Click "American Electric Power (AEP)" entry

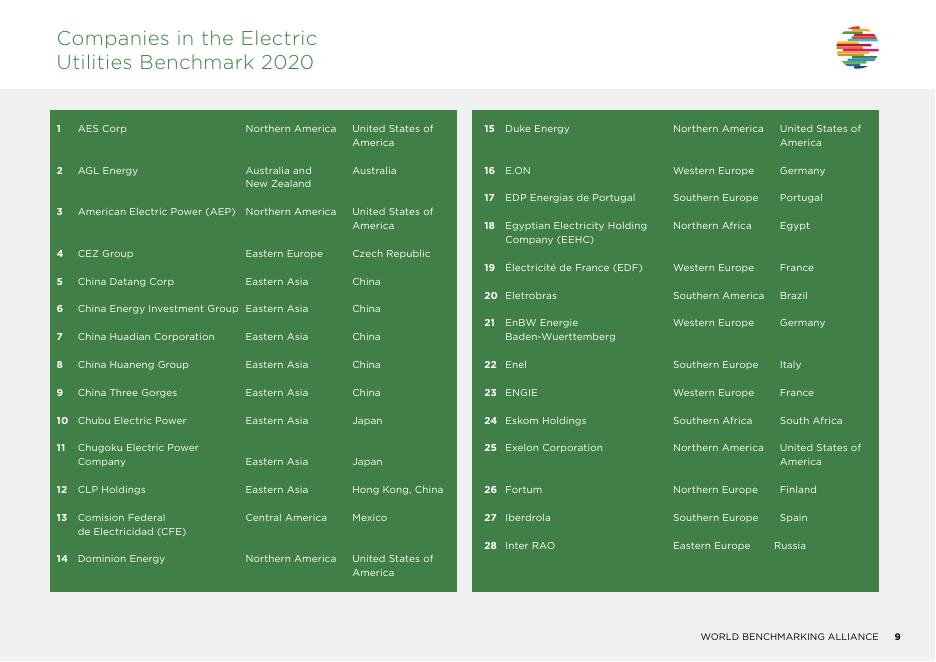[x=156, y=212]
